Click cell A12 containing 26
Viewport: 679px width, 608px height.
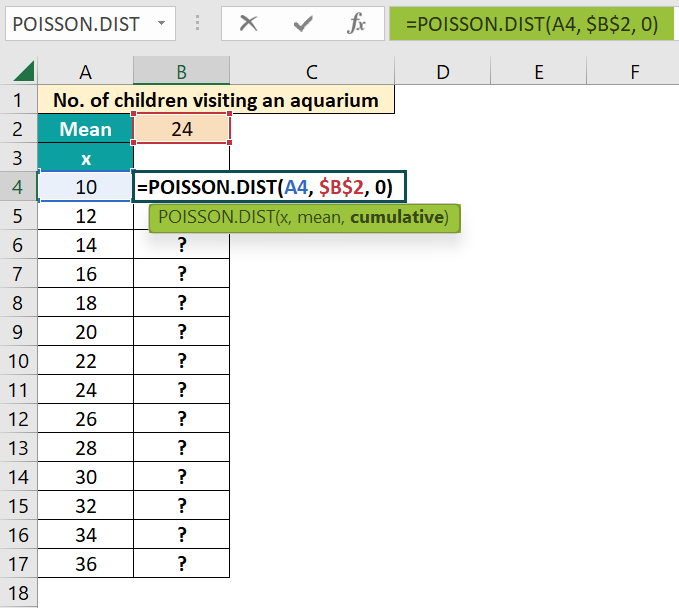[x=85, y=419]
